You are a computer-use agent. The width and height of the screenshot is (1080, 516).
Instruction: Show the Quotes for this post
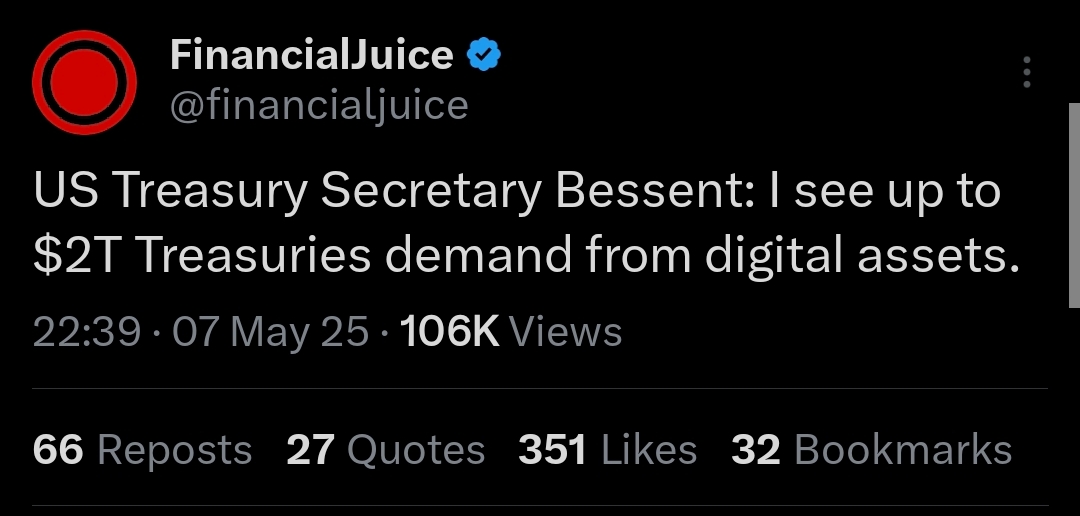(416, 451)
